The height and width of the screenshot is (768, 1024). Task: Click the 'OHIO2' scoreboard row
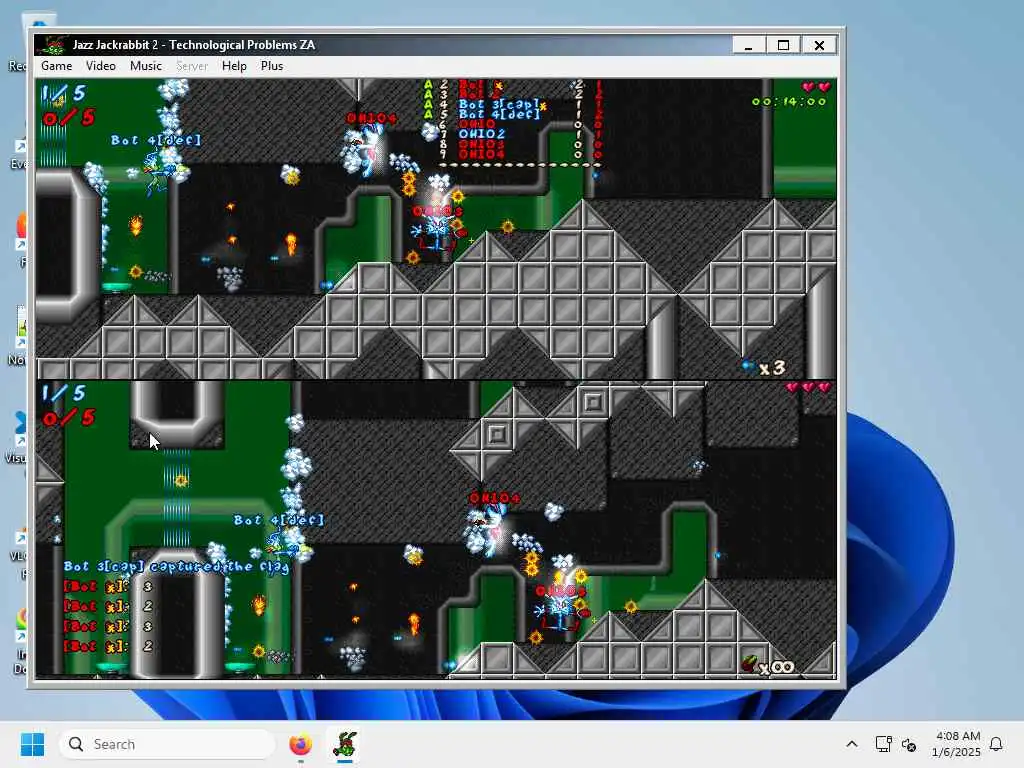point(482,134)
